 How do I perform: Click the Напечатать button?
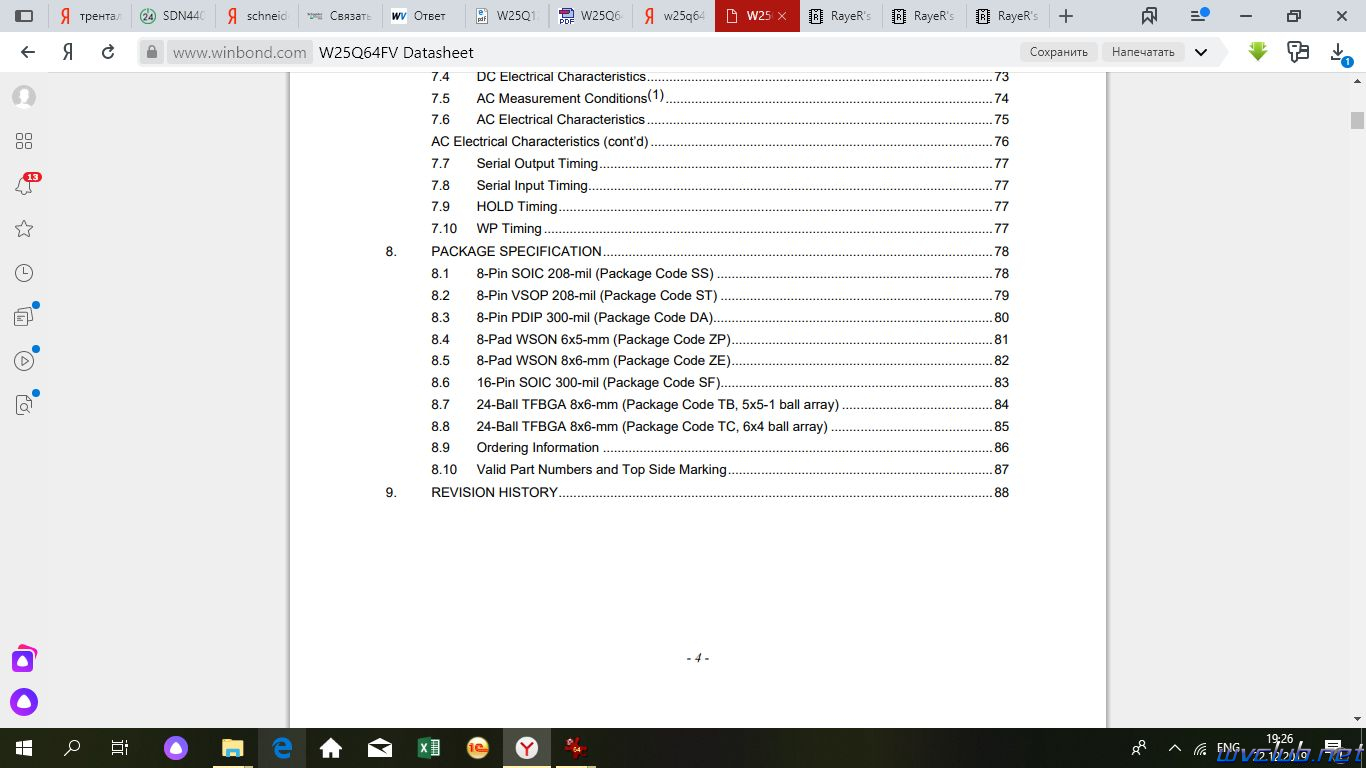click(x=1143, y=52)
